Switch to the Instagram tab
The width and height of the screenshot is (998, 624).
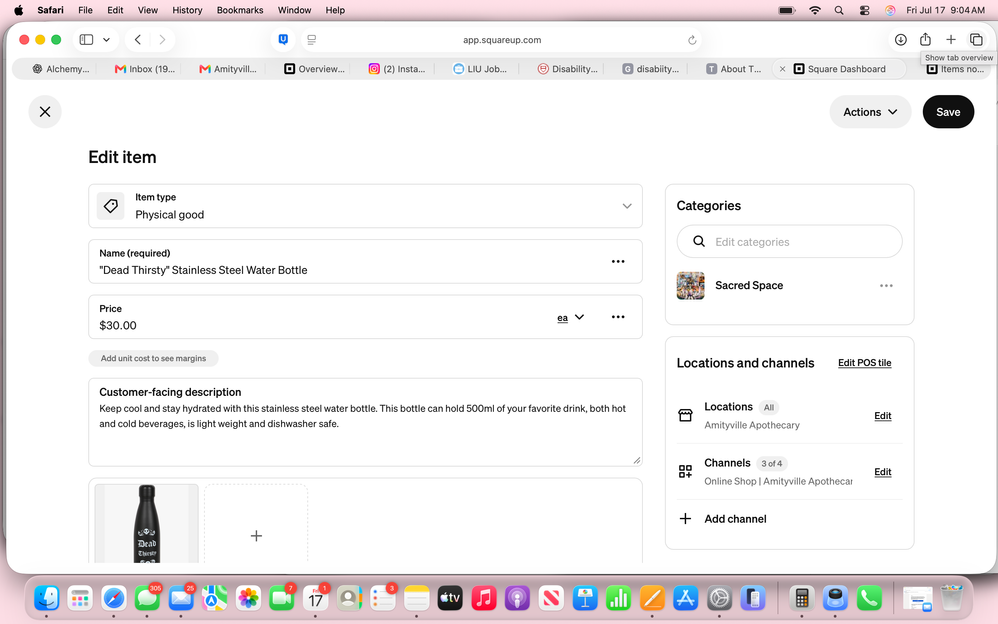pos(397,69)
